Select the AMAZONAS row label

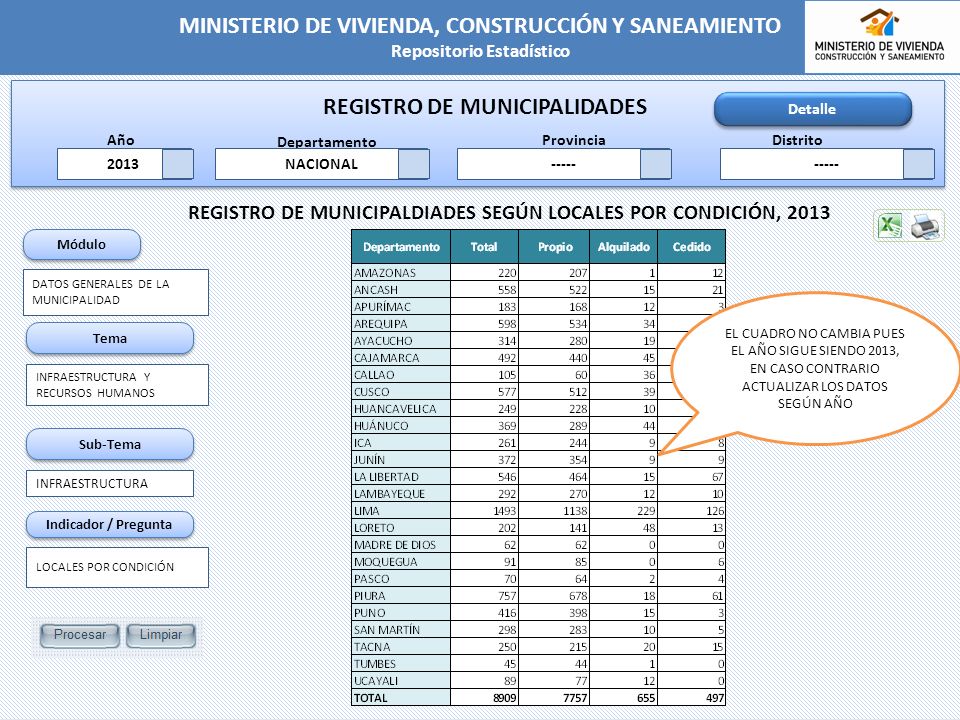401,272
